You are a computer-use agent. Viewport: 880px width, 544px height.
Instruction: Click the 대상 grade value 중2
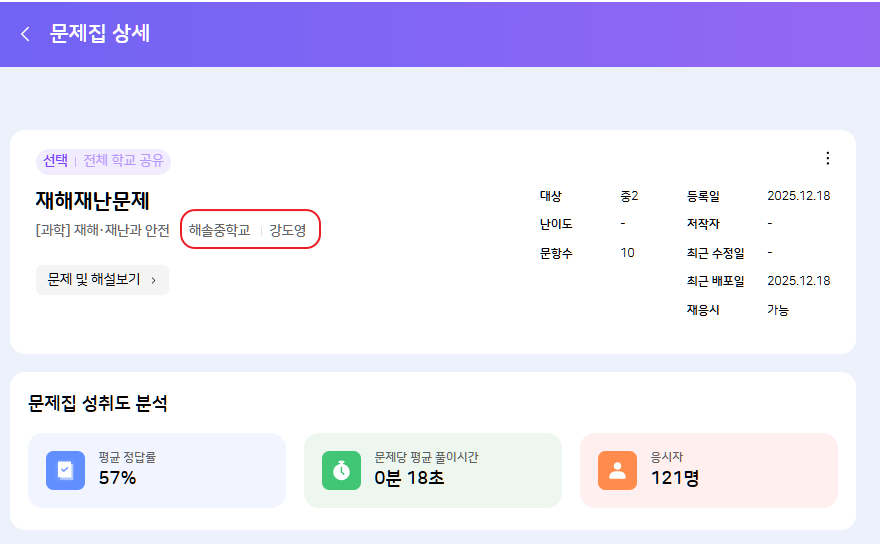point(629,196)
